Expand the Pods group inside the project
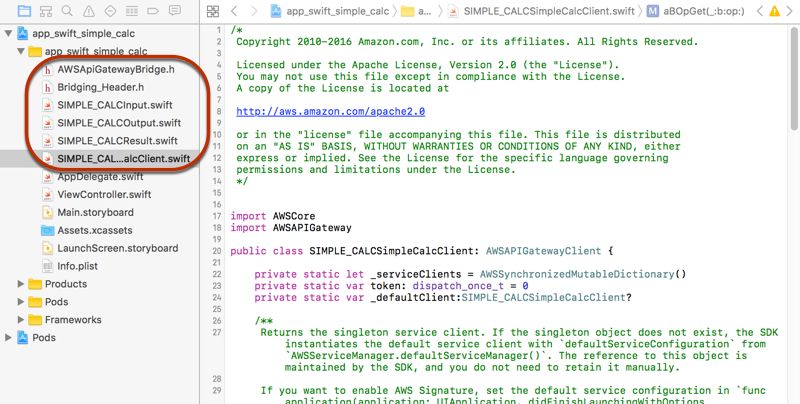Screen dimensions: 800x404 point(23,302)
